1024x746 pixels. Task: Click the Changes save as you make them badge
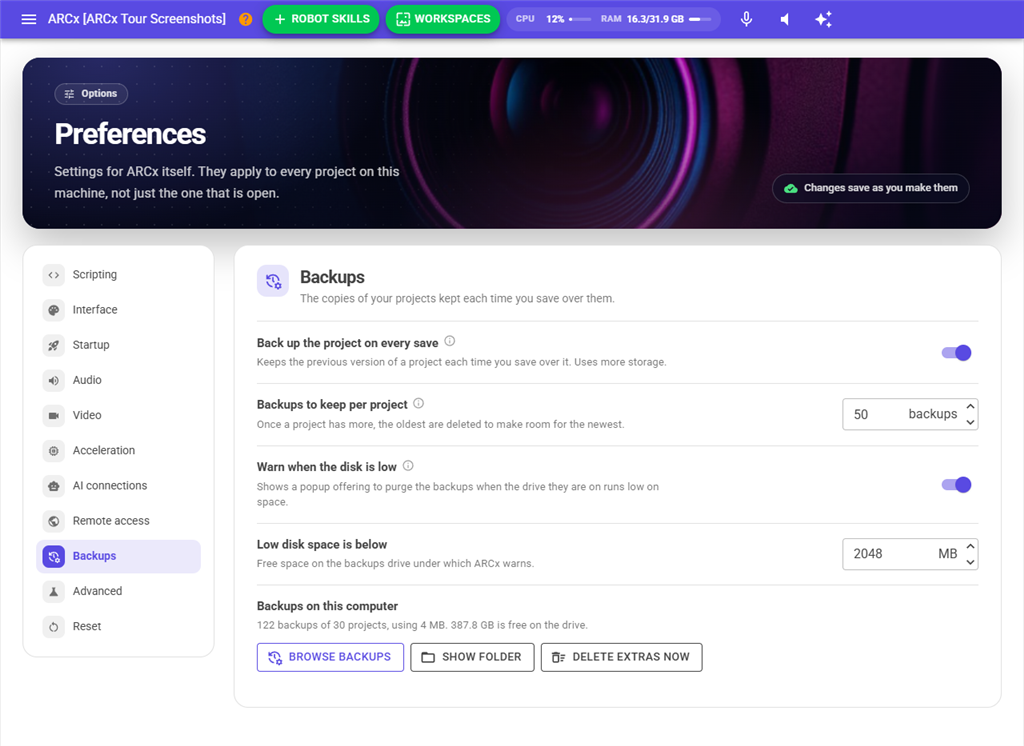tap(871, 188)
